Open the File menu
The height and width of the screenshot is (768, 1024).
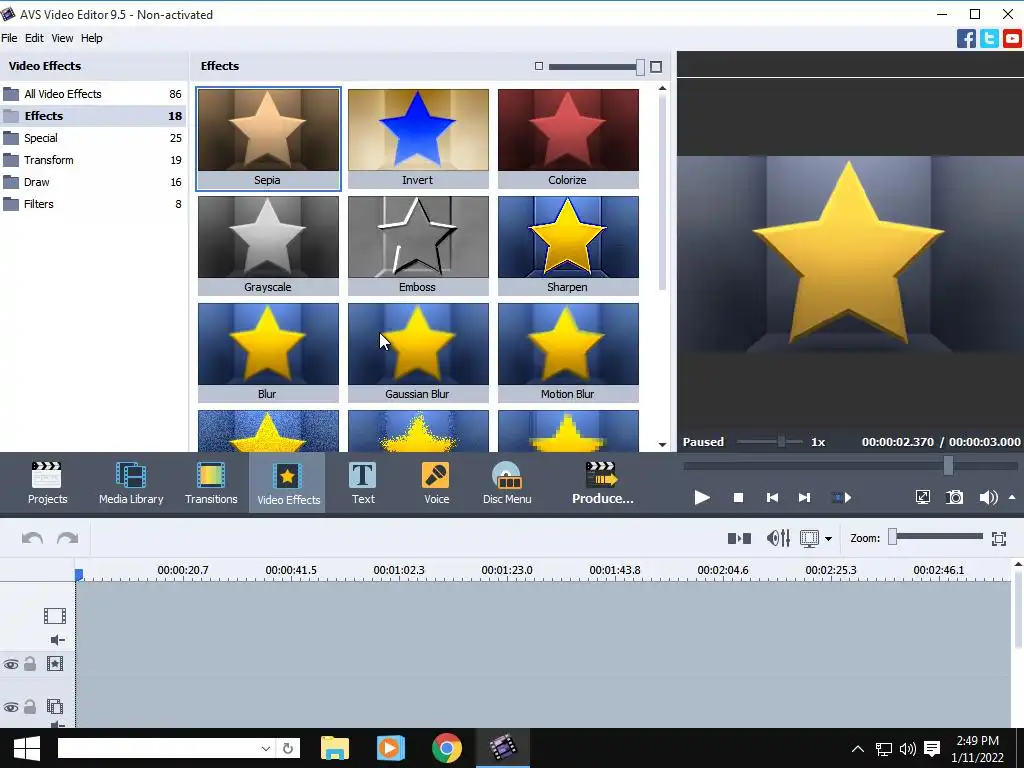click(x=9, y=38)
